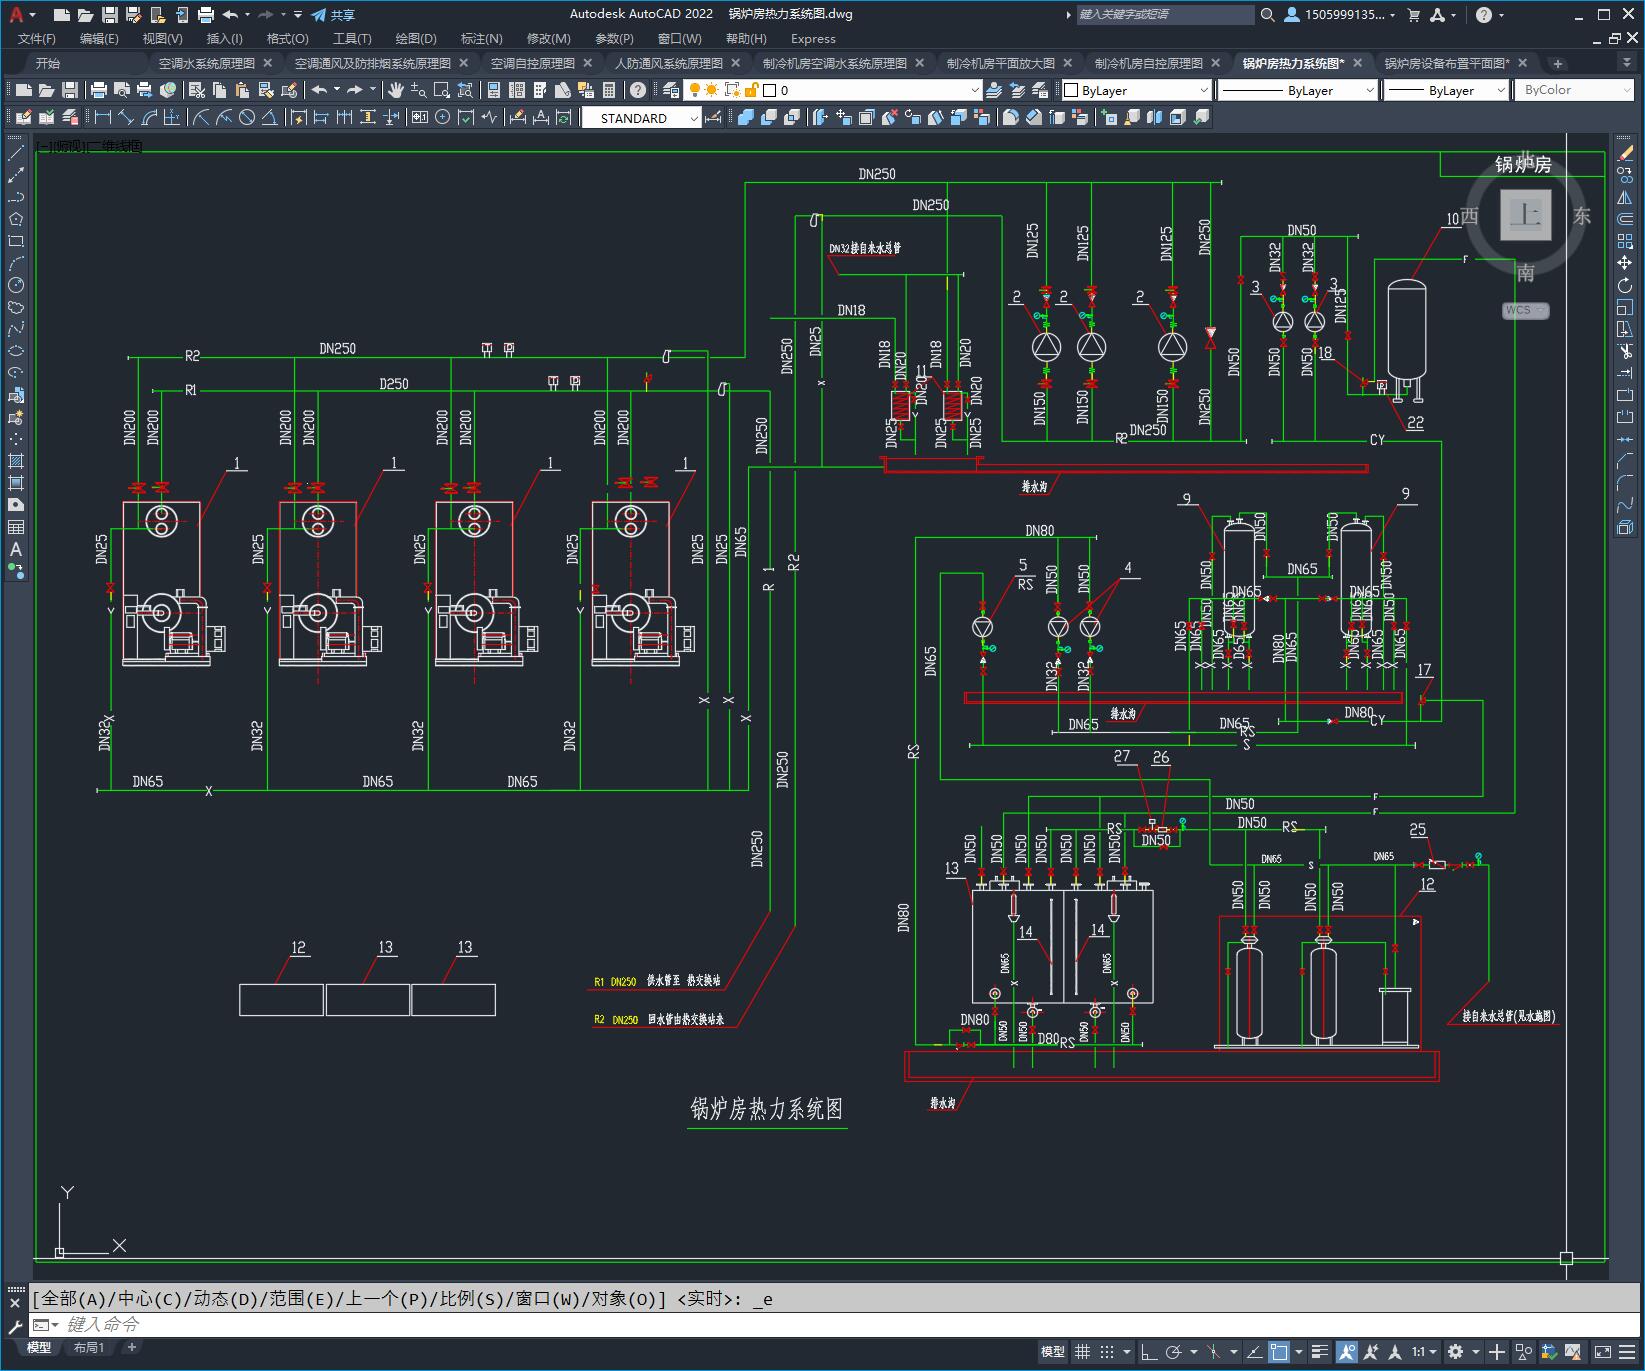Click the Plot printer icon in standard toolbar
Image resolution: width=1645 pixels, height=1371 pixels.
(x=98, y=90)
